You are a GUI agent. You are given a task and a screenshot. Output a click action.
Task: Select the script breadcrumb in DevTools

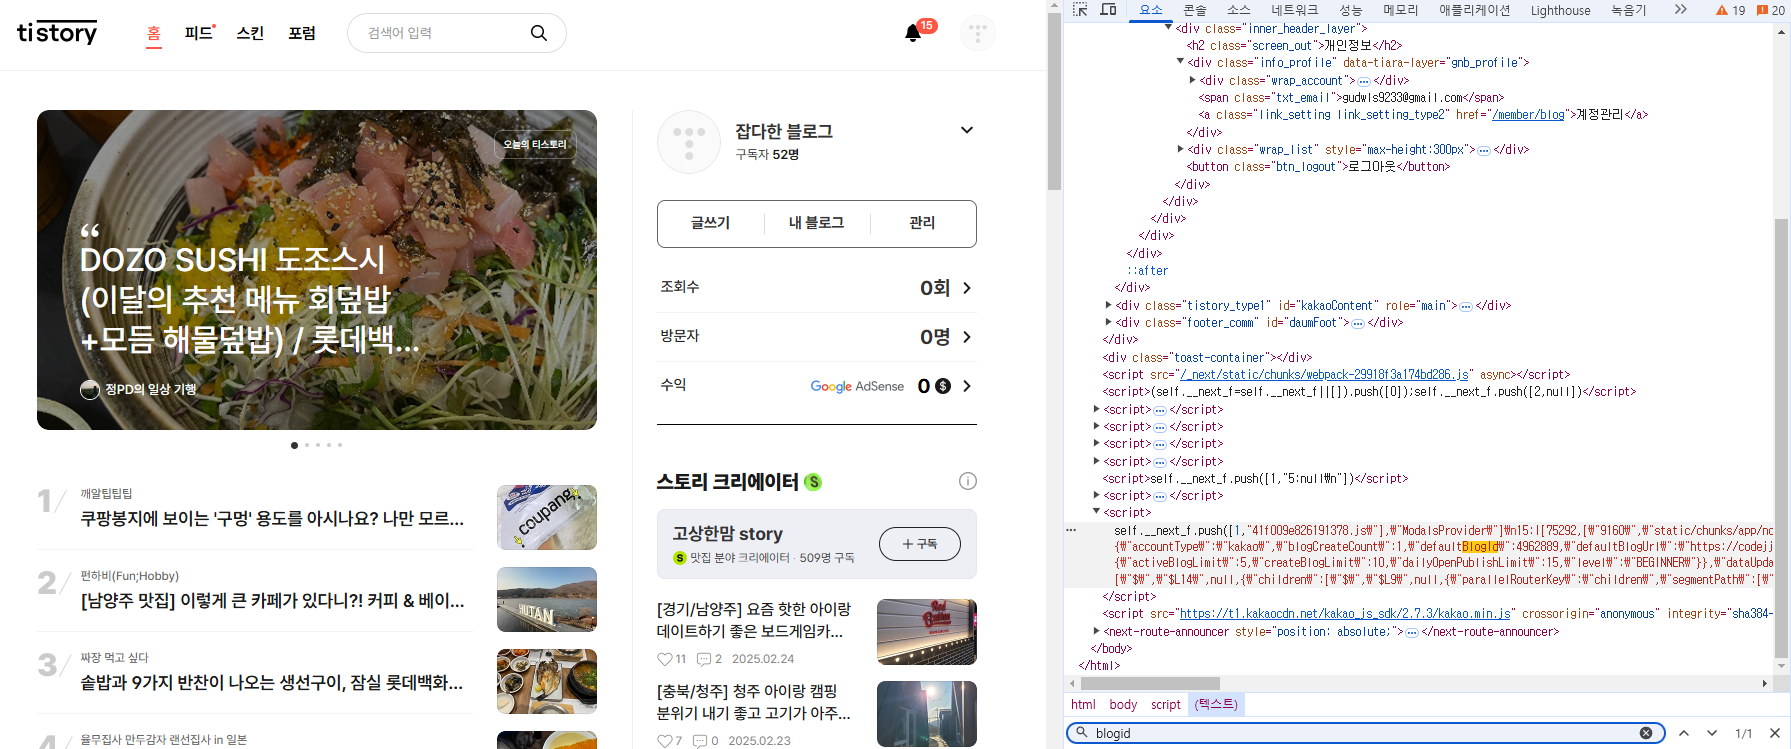1165,704
